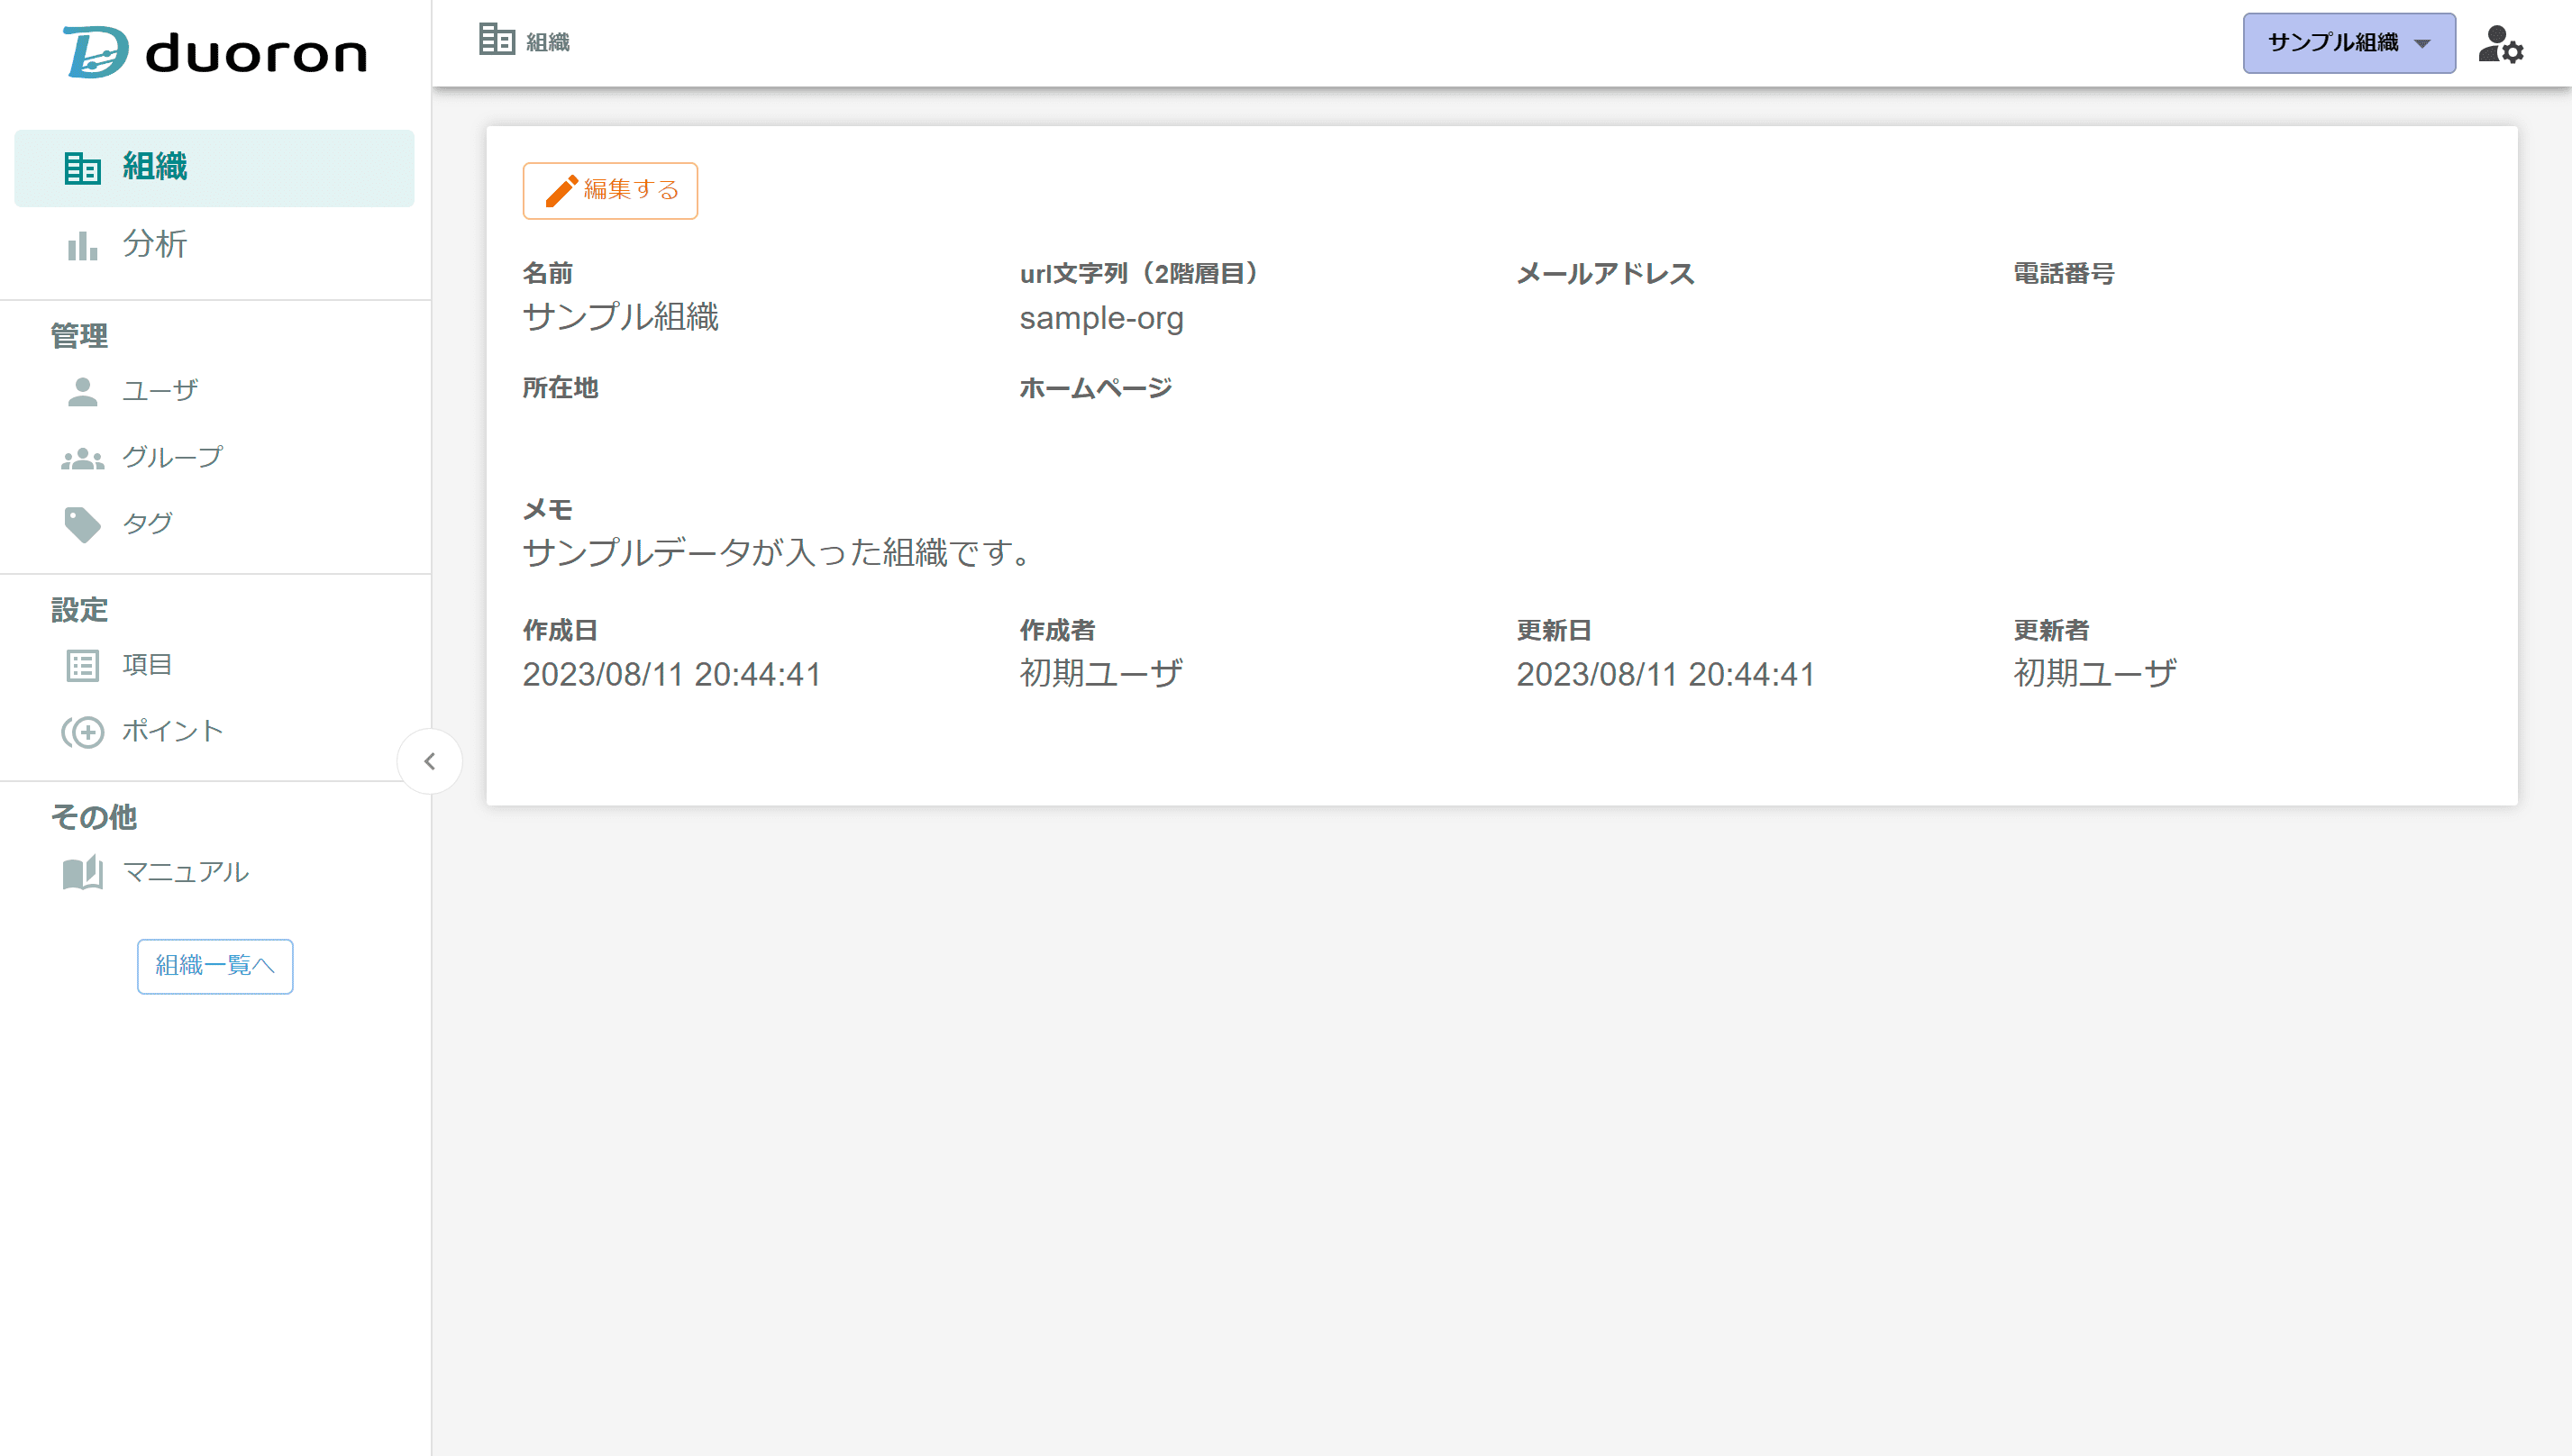Click the 設定 section heading
The height and width of the screenshot is (1456, 2572).
79,609
